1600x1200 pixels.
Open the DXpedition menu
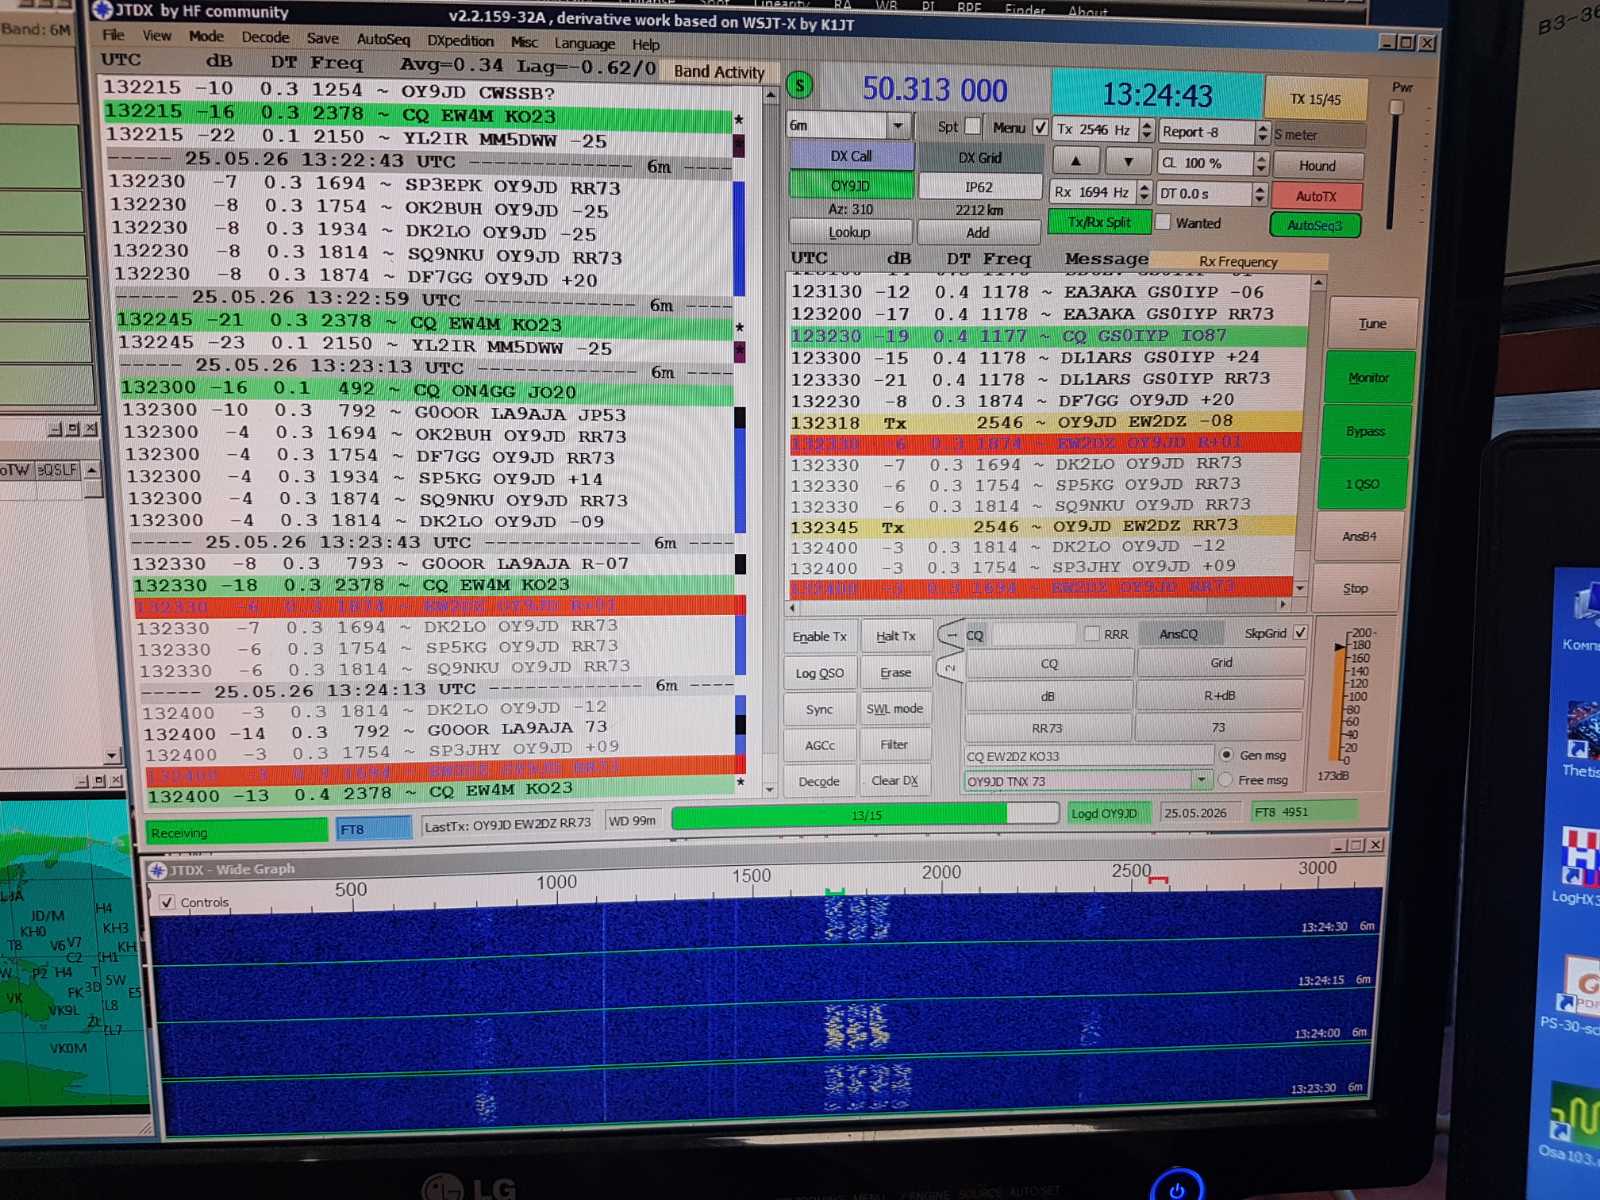point(460,41)
